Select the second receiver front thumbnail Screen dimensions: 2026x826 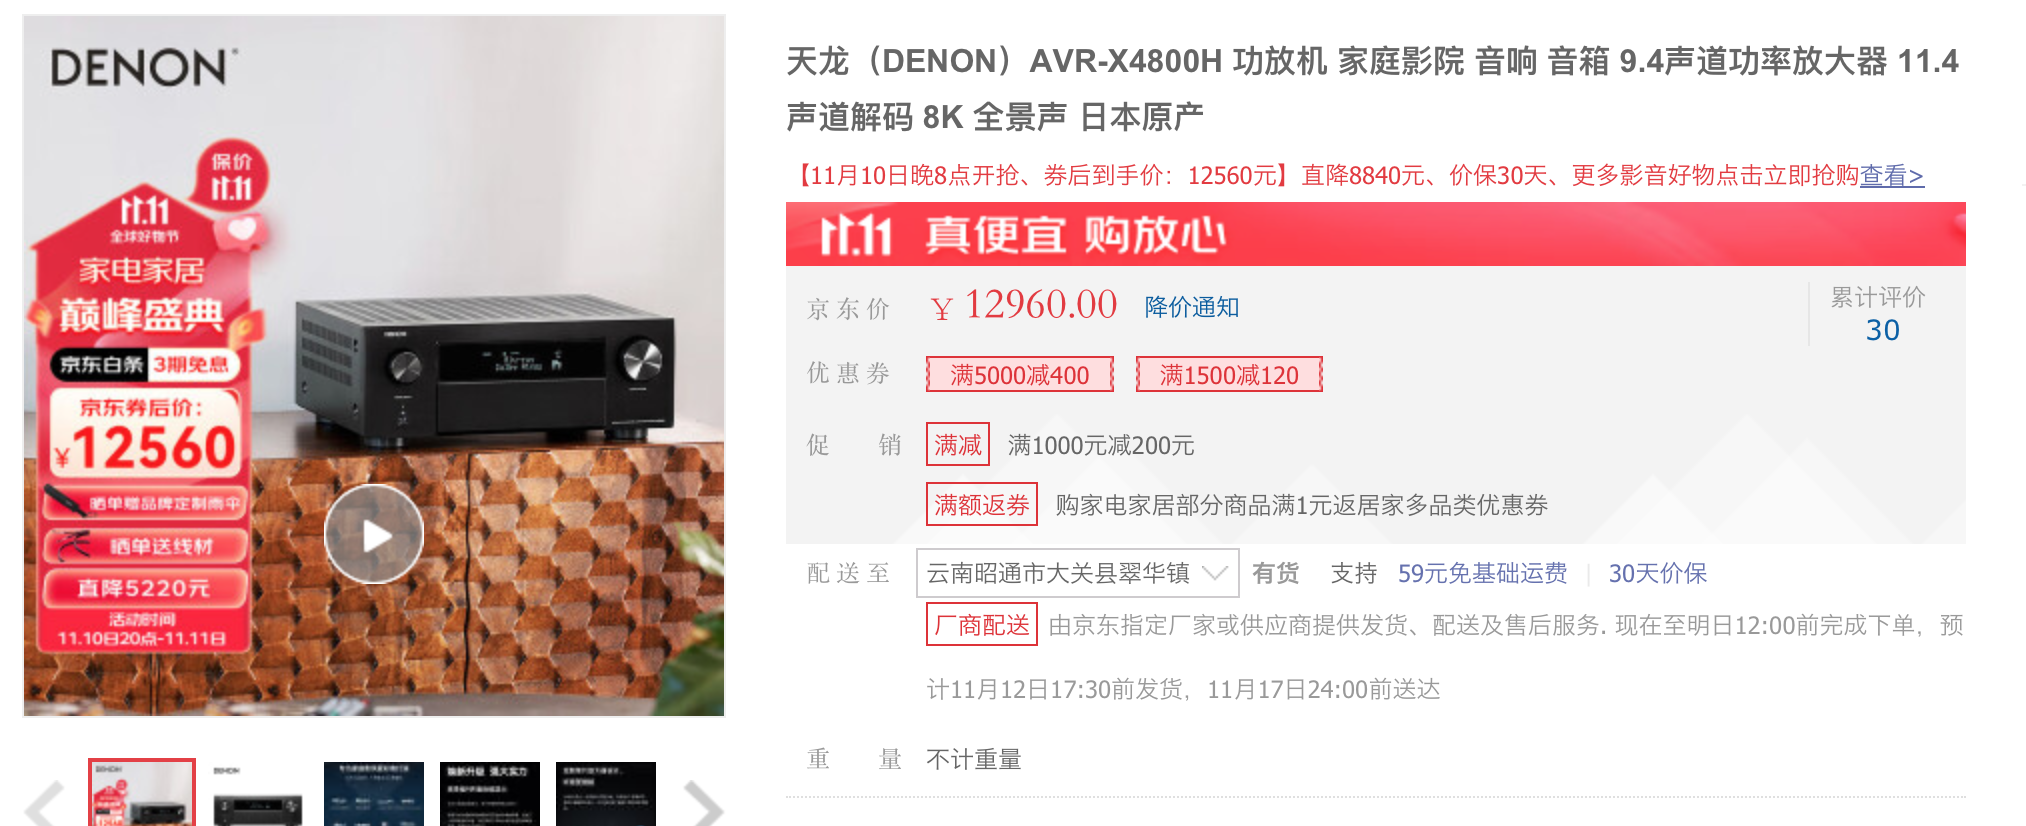[257, 794]
